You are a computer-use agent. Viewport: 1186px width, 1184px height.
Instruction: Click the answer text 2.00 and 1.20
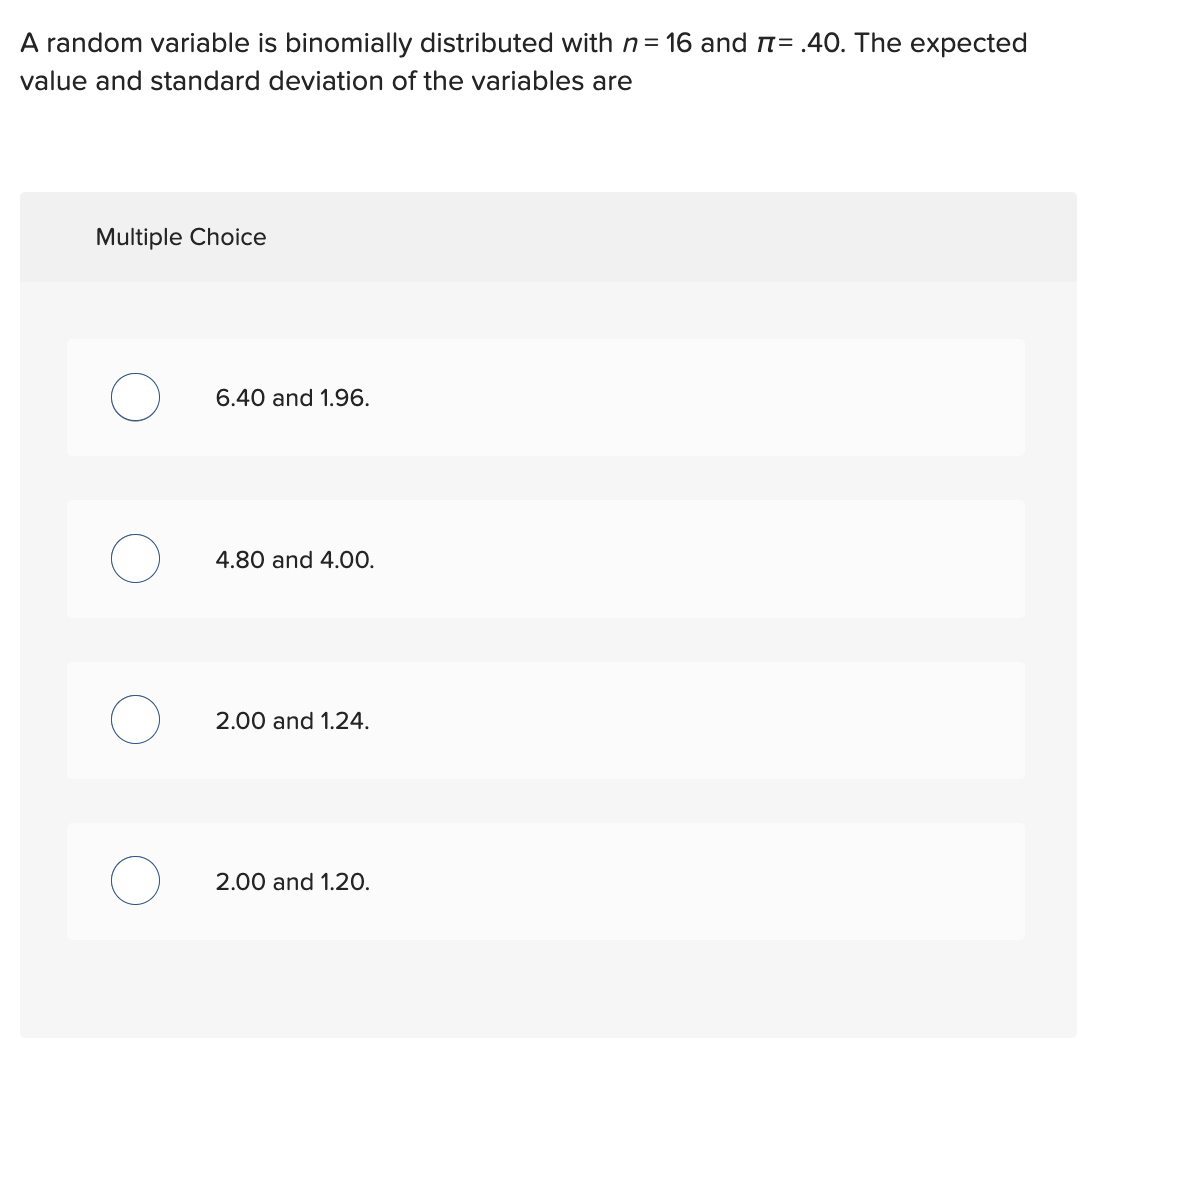292,882
